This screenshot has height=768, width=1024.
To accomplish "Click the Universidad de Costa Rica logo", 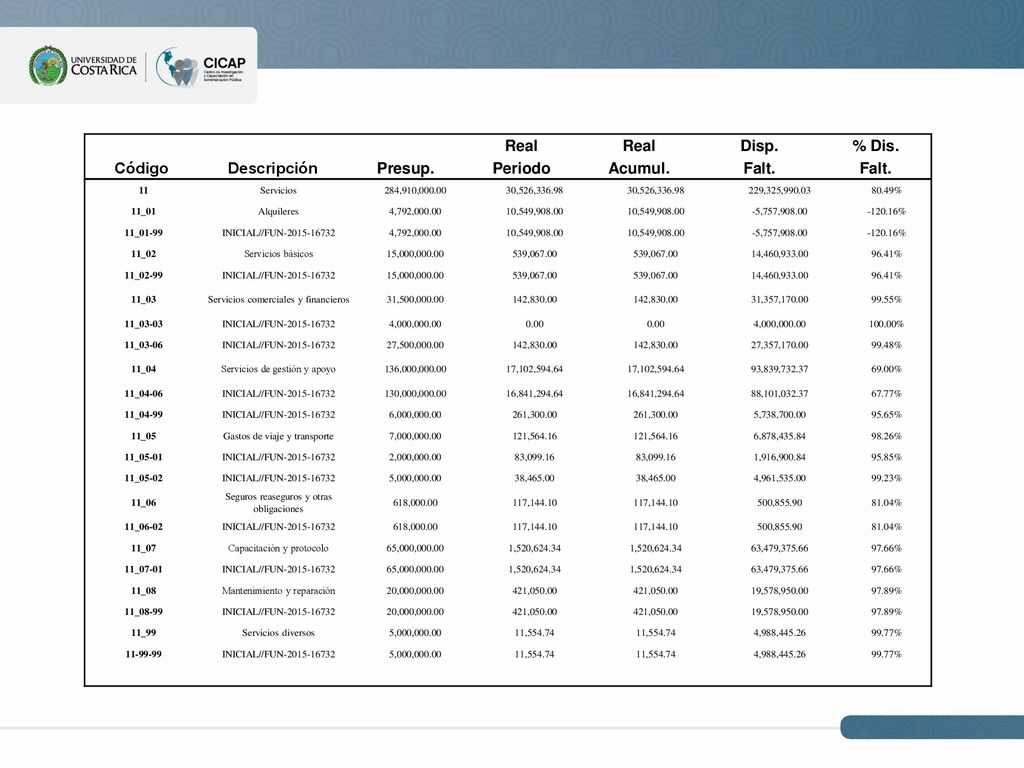I will click(83, 65).
